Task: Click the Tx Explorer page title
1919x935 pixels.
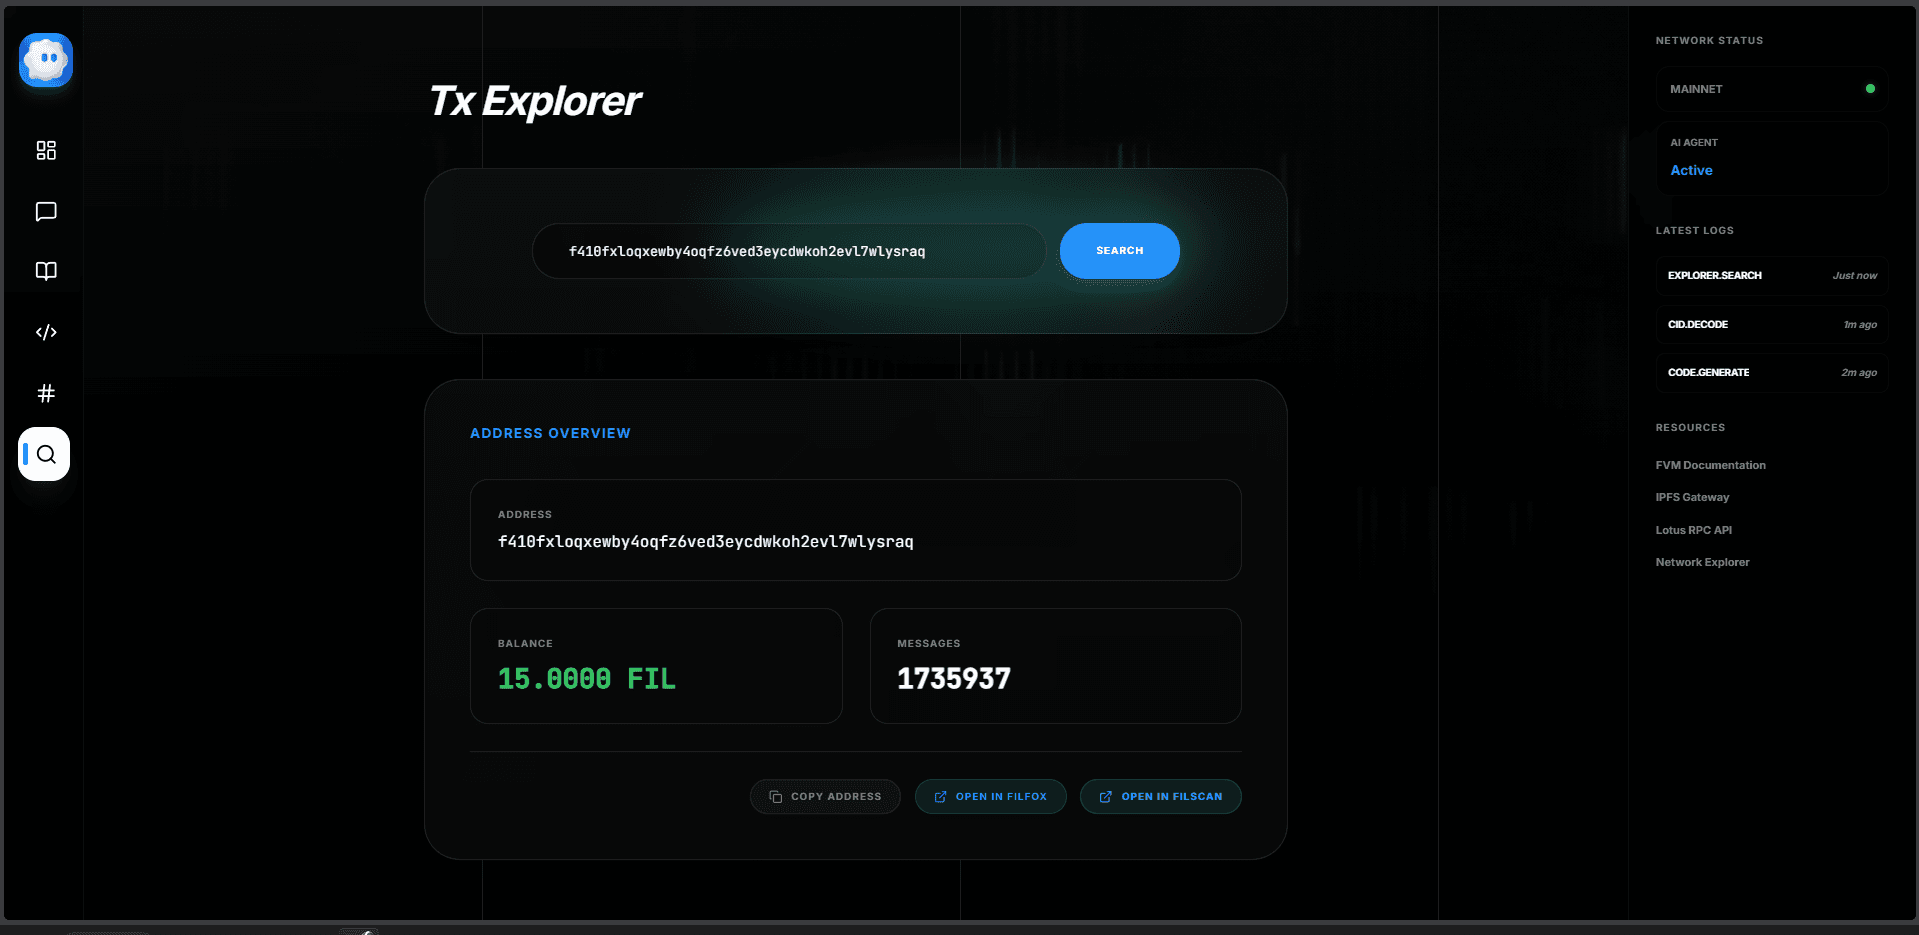Action: point(534,101)
